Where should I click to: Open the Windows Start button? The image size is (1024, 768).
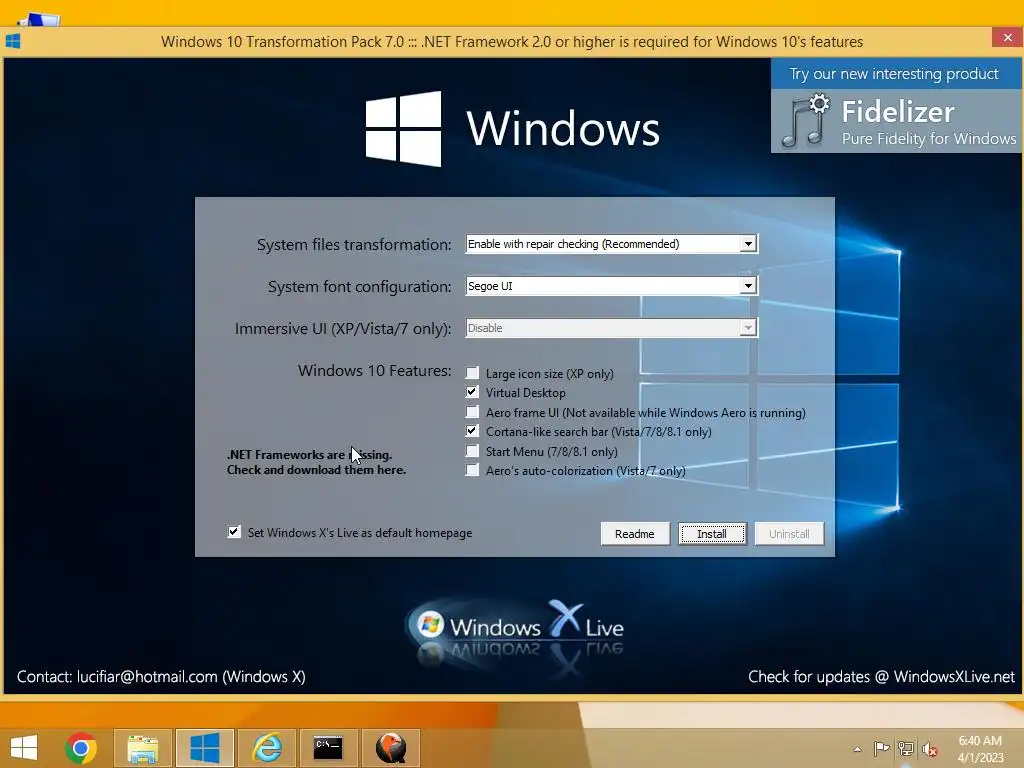click(24, 748)
